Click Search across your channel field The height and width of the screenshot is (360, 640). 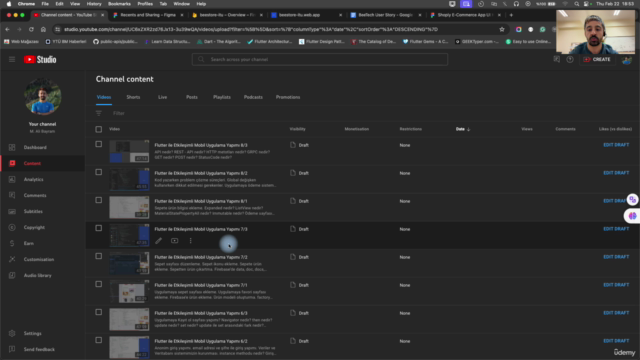tap(320, 60)
